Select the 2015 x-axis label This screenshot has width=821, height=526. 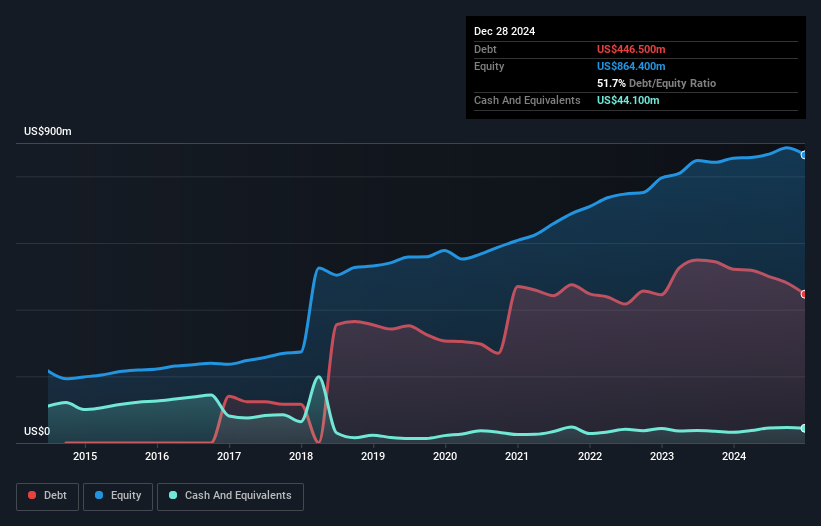(85, 456)
